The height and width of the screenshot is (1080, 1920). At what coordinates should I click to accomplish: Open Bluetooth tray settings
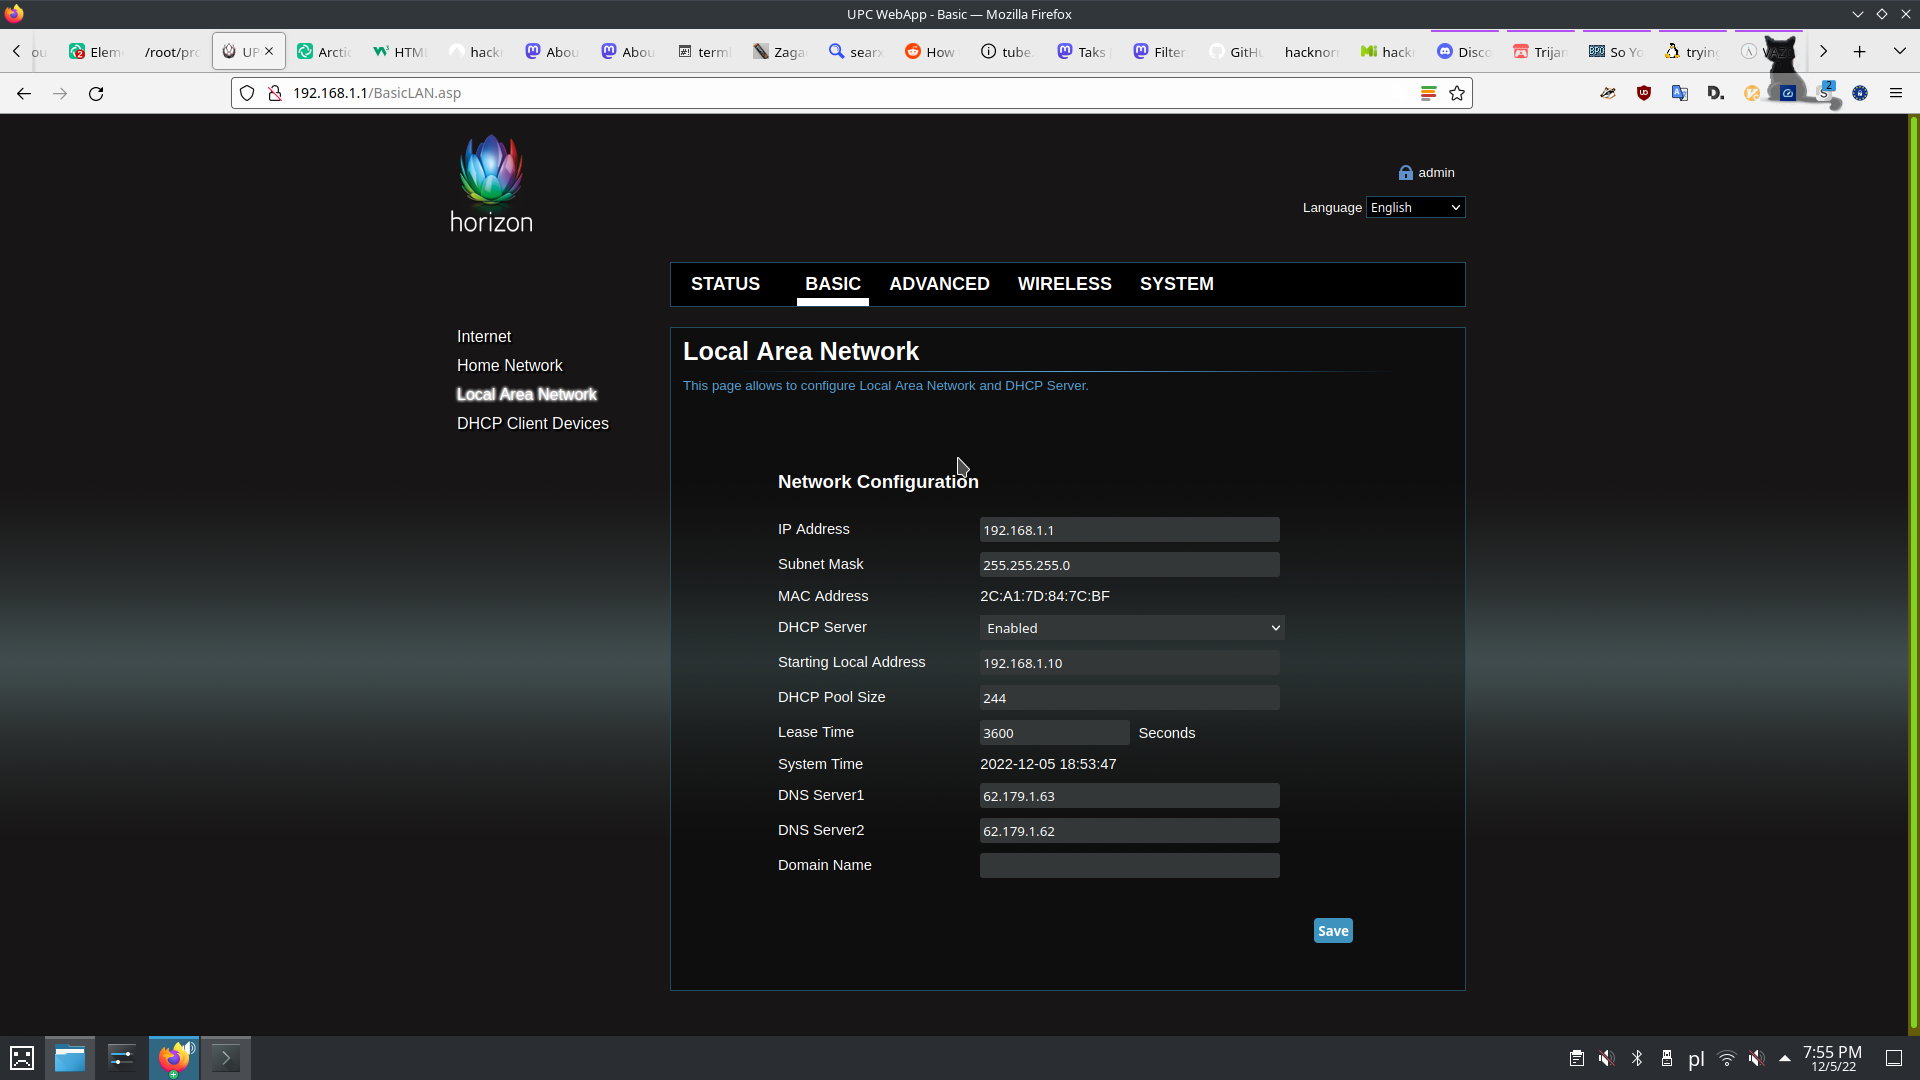click(1637, 1058)
